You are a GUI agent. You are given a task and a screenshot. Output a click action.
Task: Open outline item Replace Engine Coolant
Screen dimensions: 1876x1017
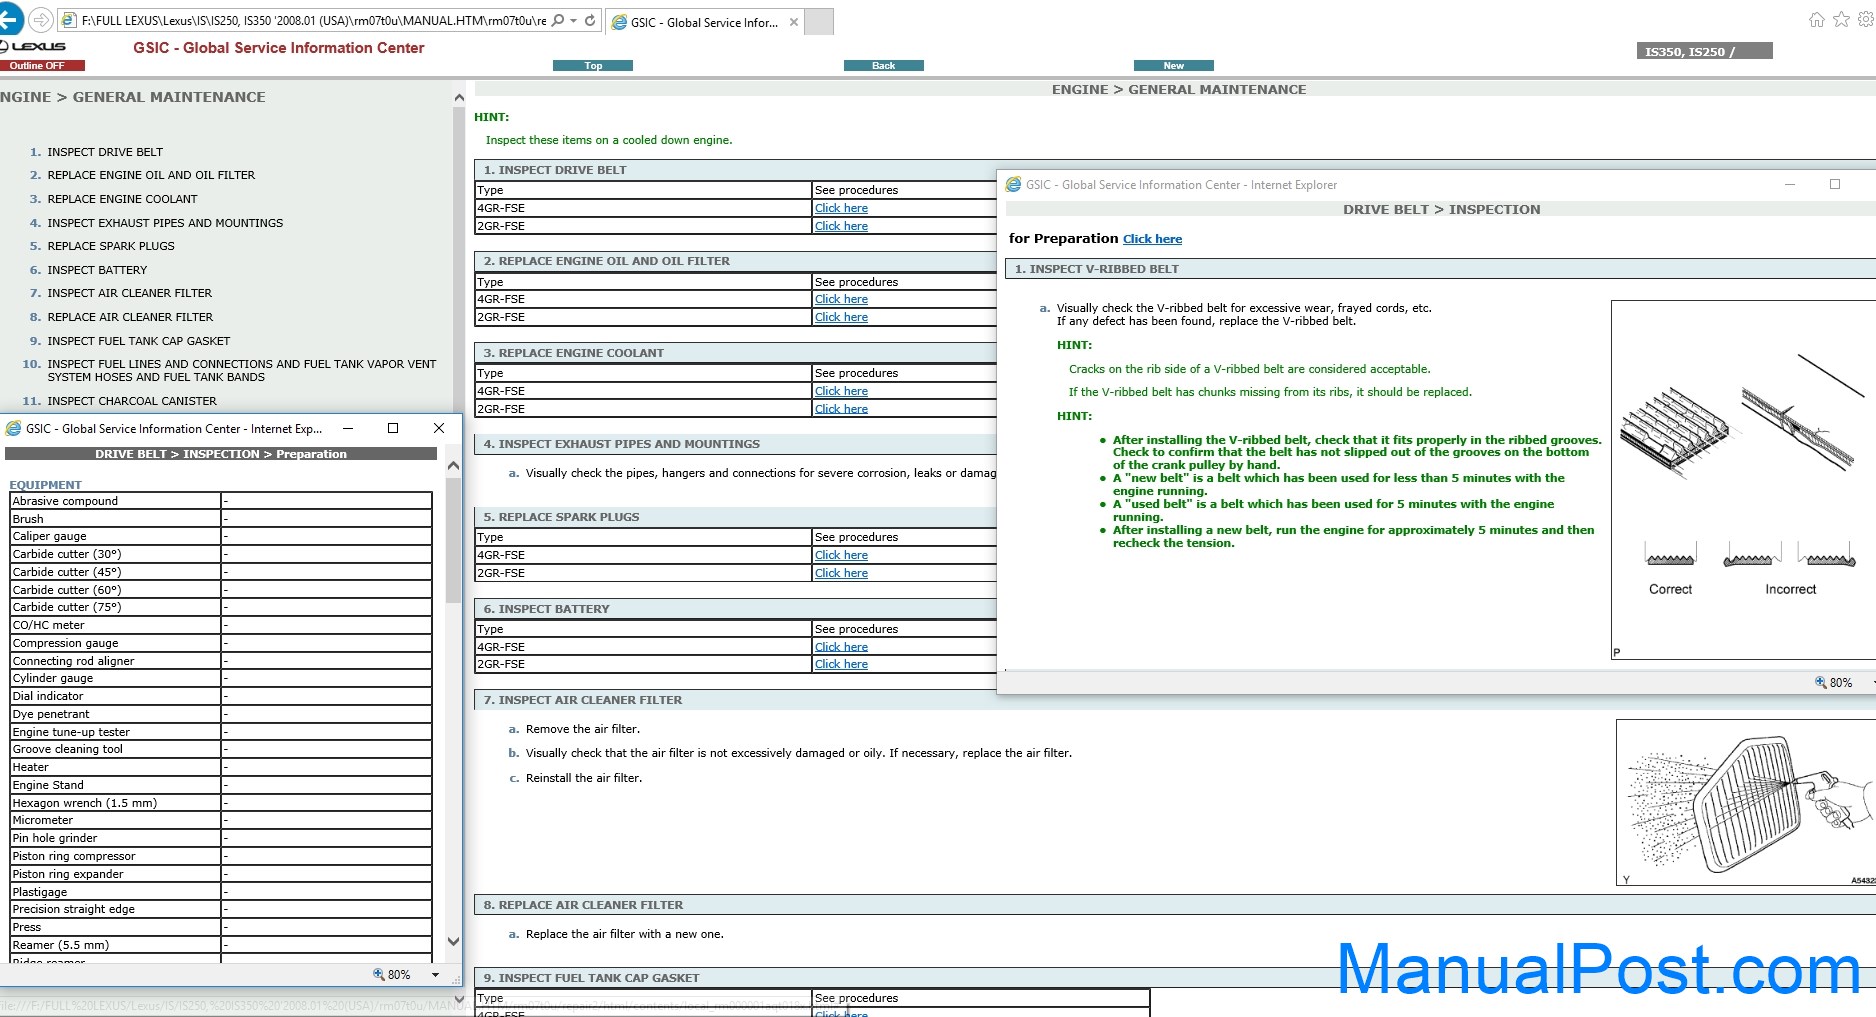[x=122, y=199]
